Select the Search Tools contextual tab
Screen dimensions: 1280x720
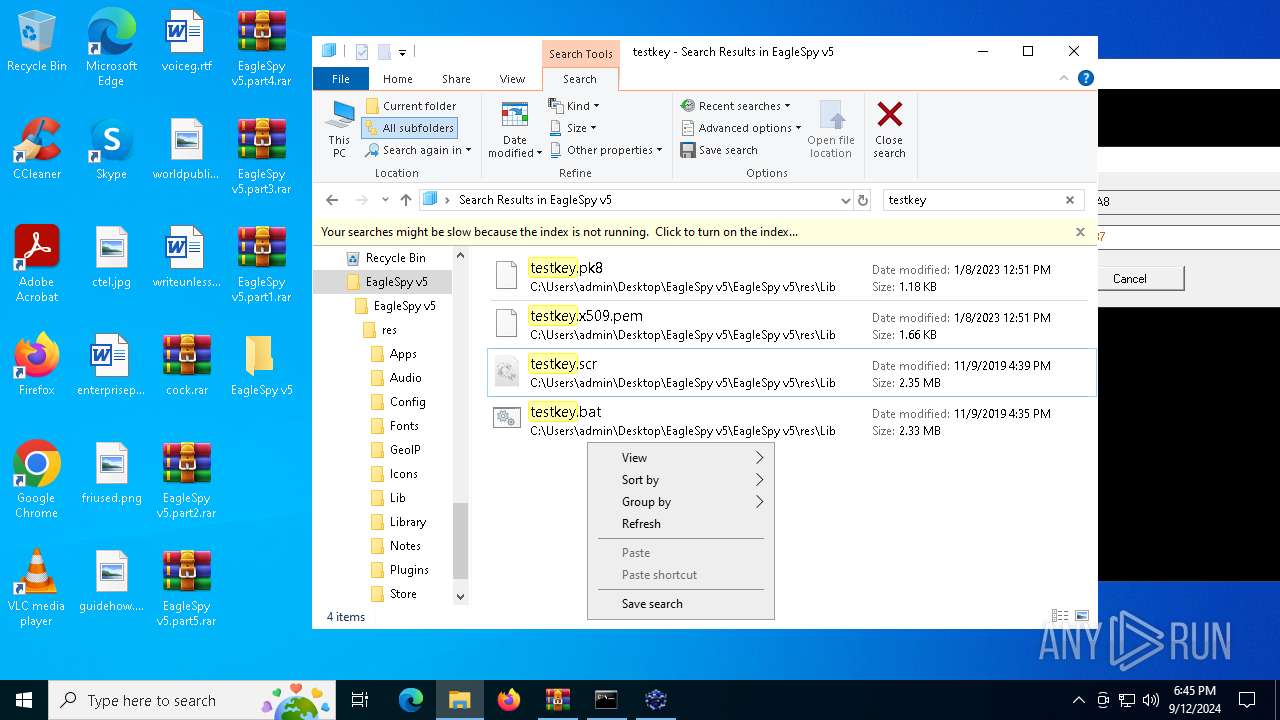tap(580, 54)
